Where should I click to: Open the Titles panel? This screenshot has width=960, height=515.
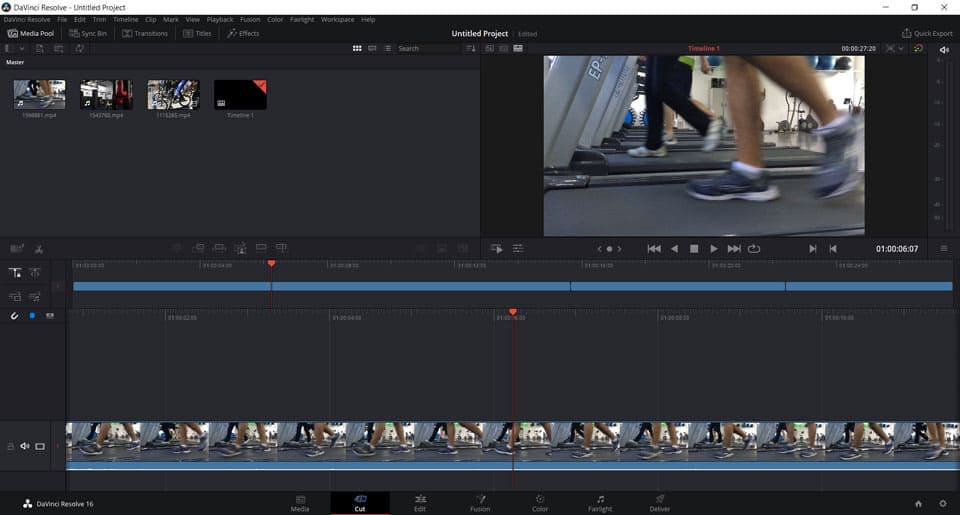(x=197, y=33)
